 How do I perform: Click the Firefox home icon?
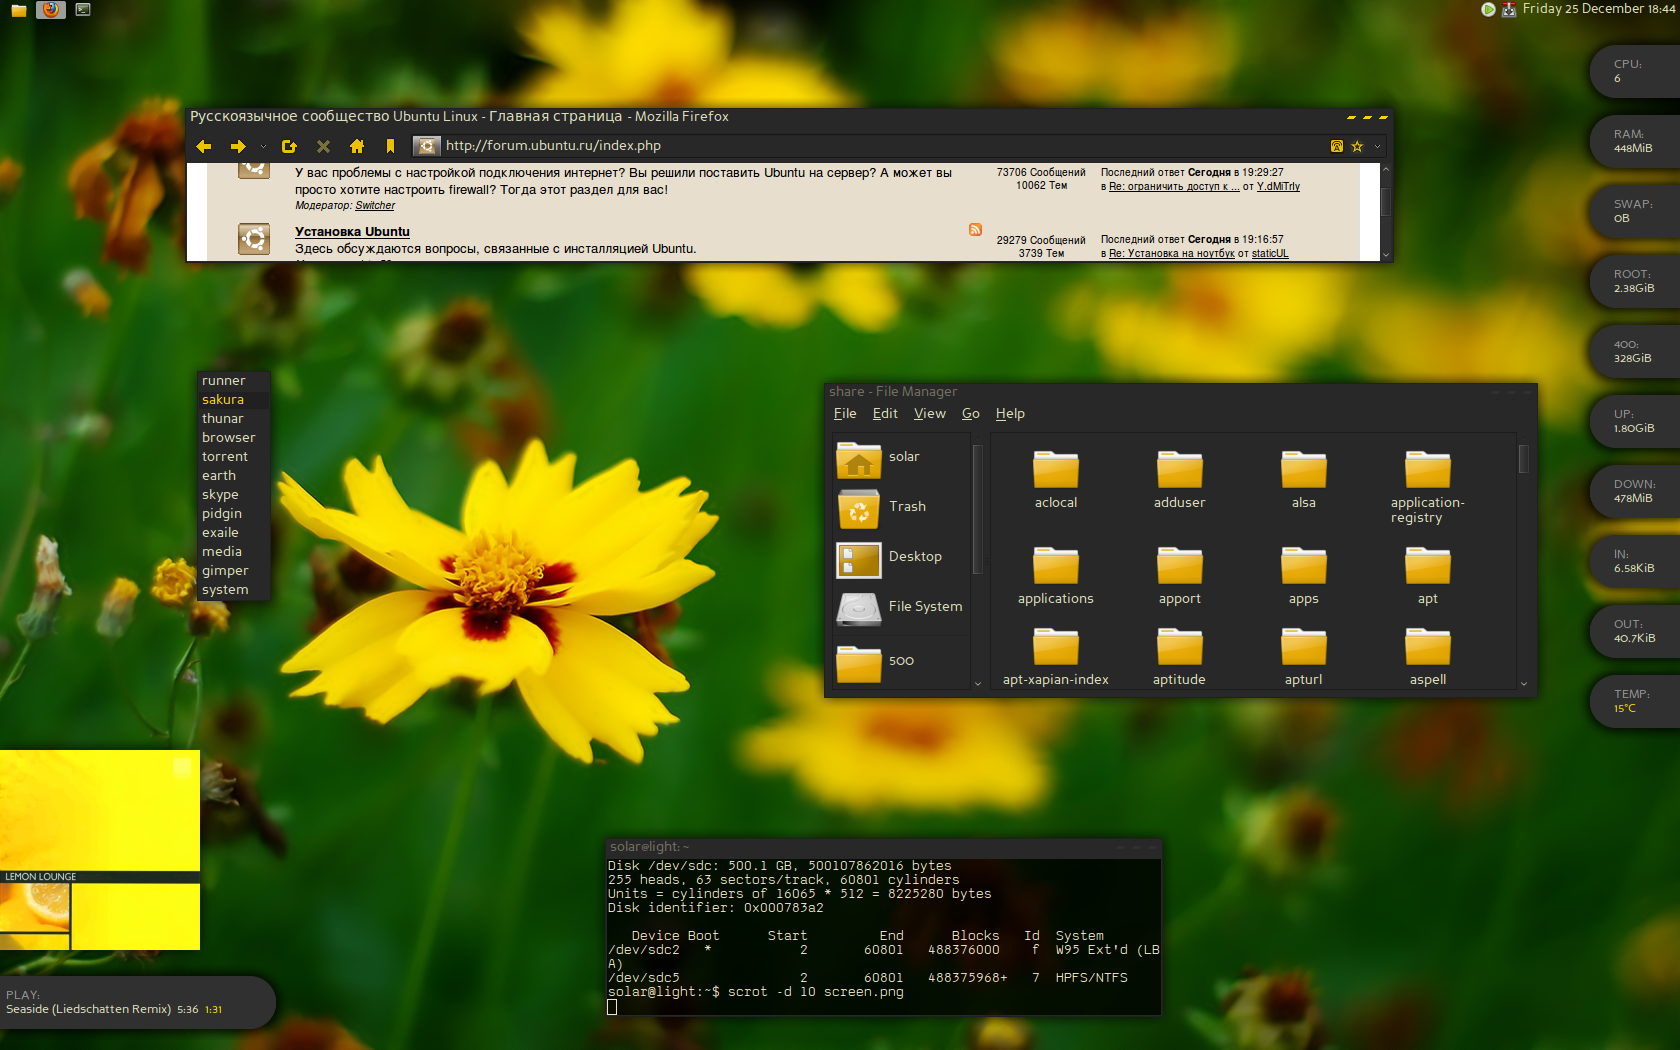(357, 146)
